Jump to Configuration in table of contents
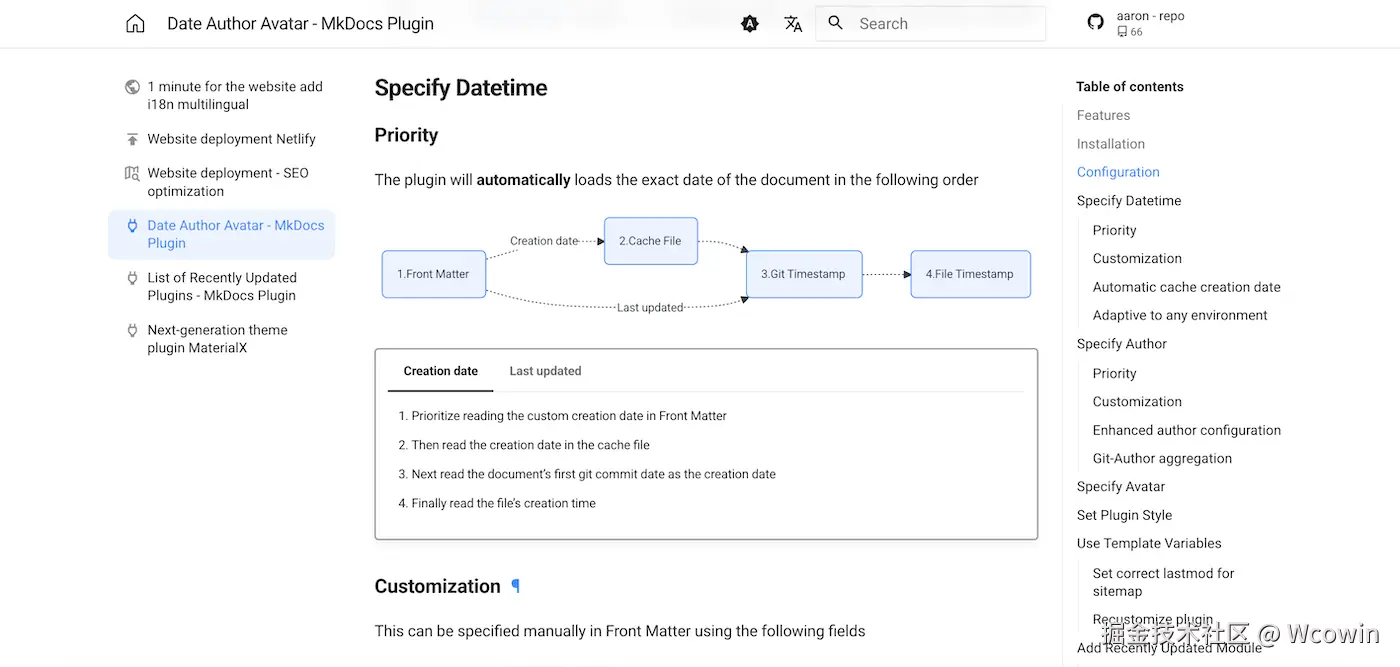The width and height of the screenshot is (1400, 667). click(1118, 172)
